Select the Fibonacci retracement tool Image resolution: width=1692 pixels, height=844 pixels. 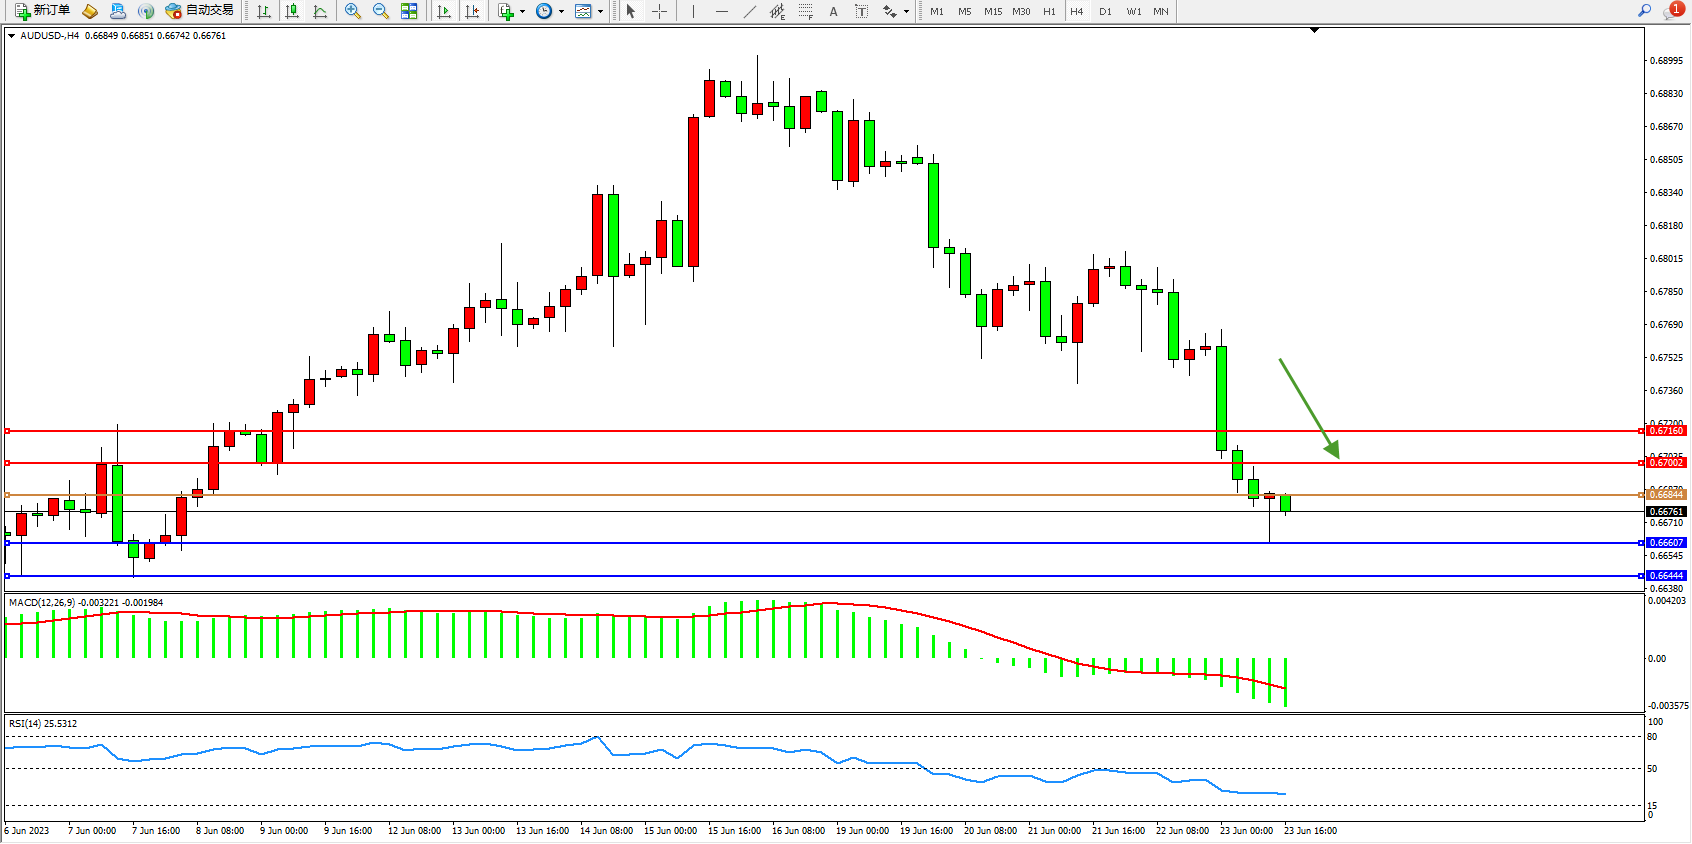[x=805, y=11]
